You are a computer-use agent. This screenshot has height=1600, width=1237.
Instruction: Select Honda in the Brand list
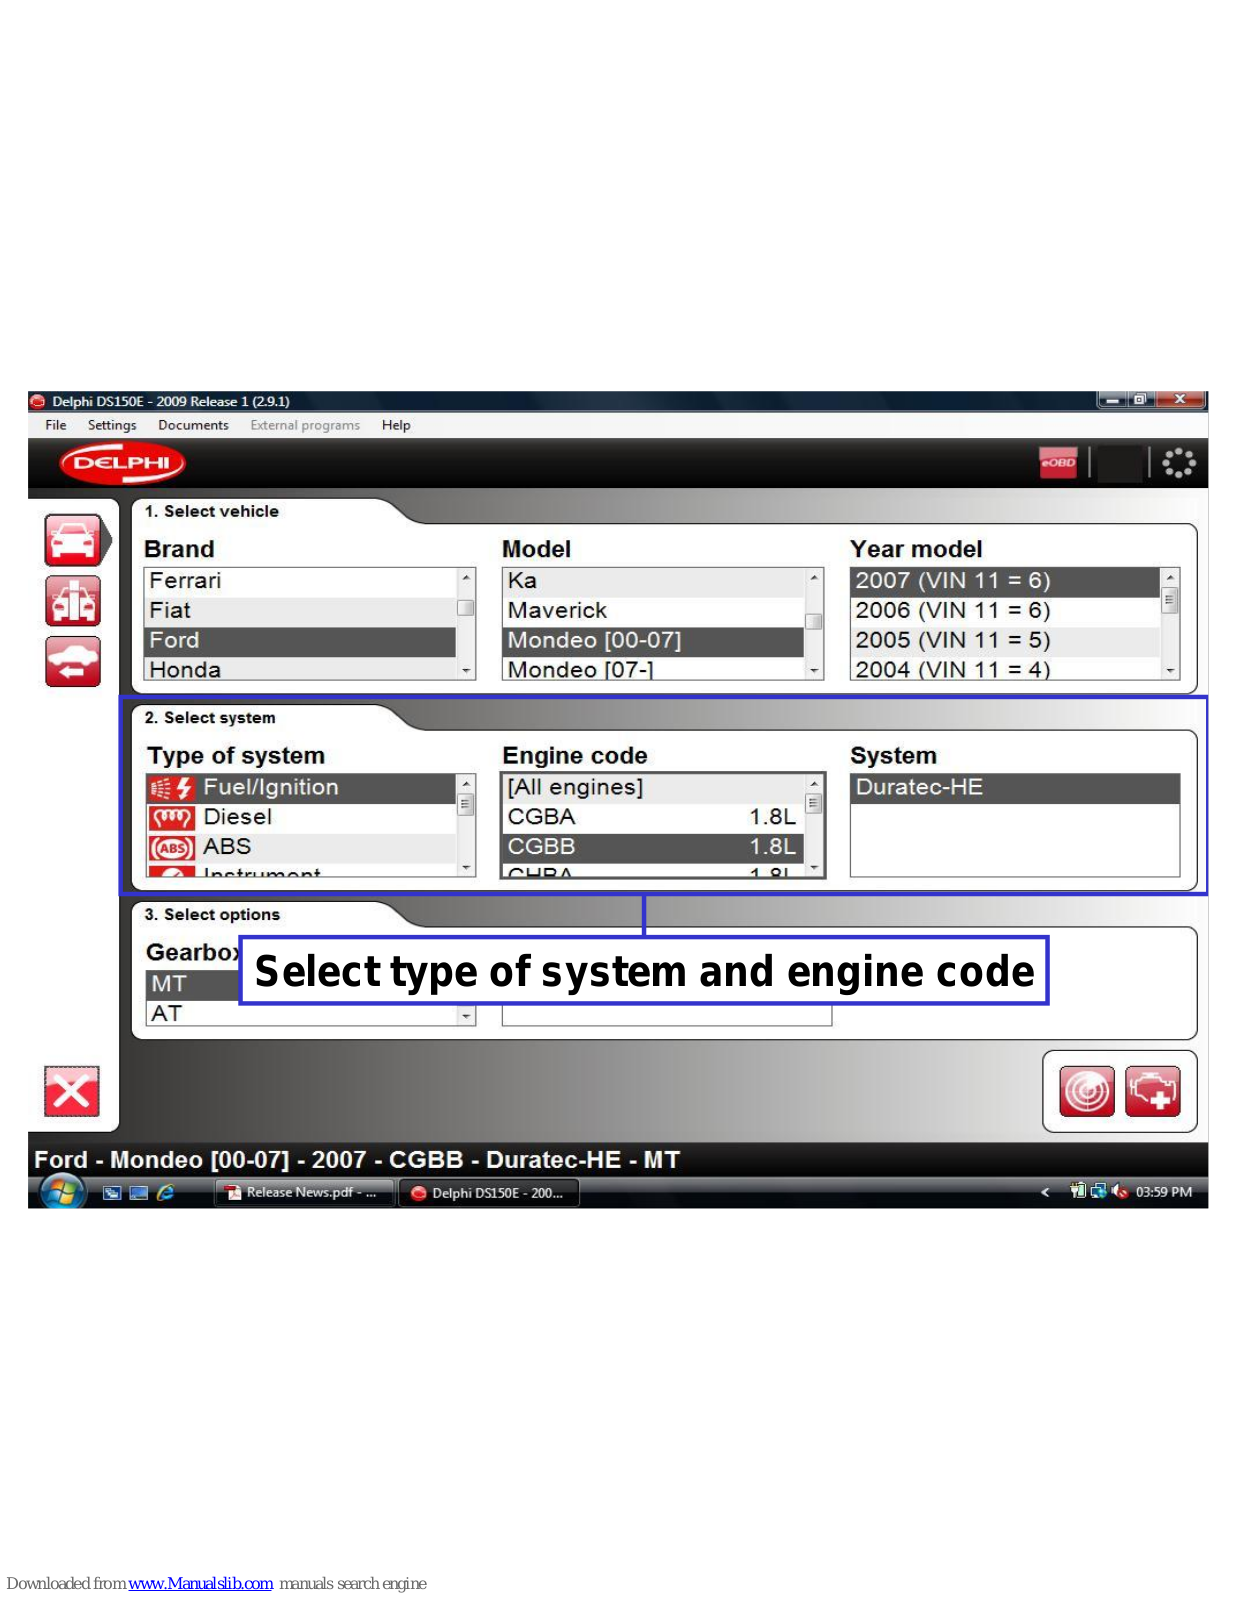tap(301, 669)
